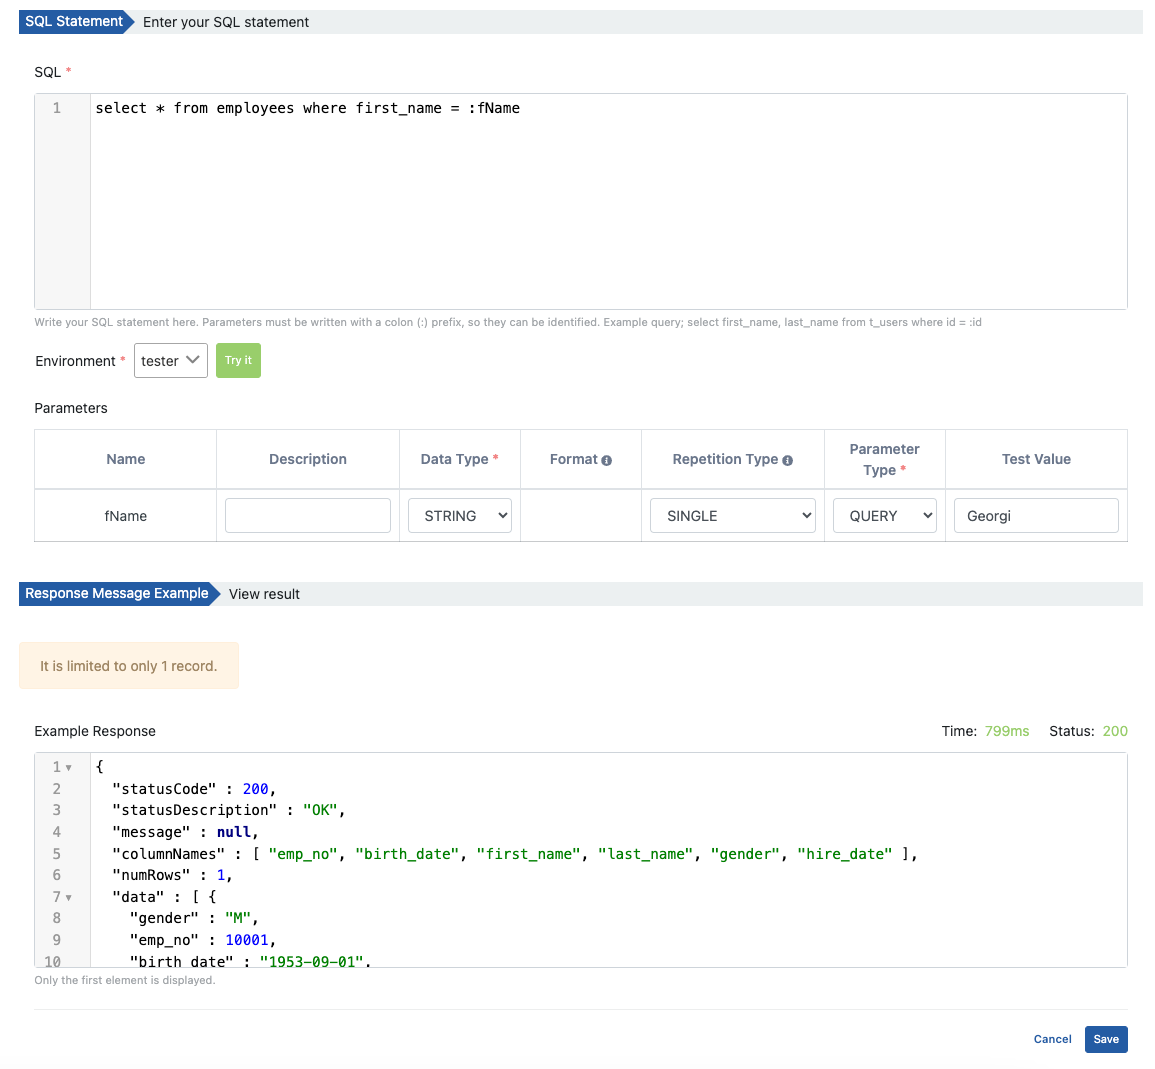Image resolution: width=1155 pixels, height=1069 pixels.
Task: Click the Cancel link
Action: (1052, 1039)
